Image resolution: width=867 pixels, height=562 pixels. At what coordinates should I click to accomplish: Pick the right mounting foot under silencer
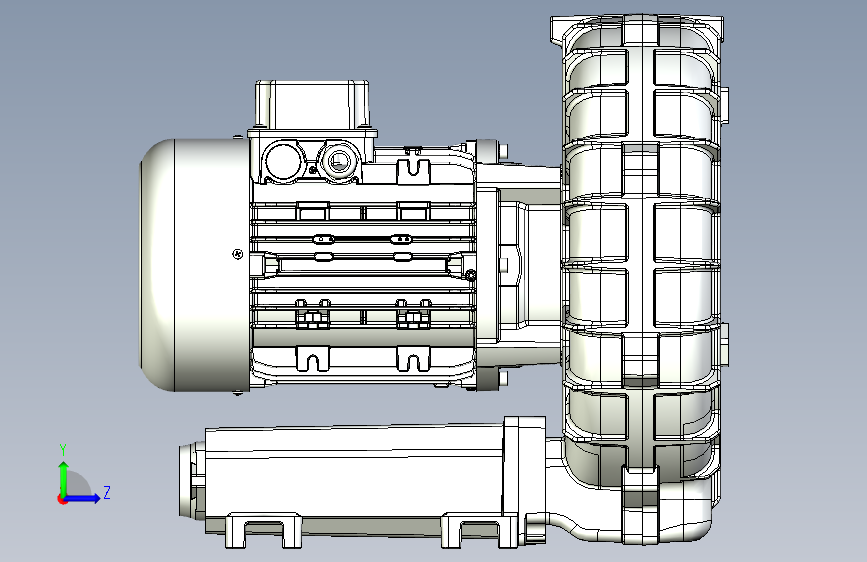(x=479, y=530)
